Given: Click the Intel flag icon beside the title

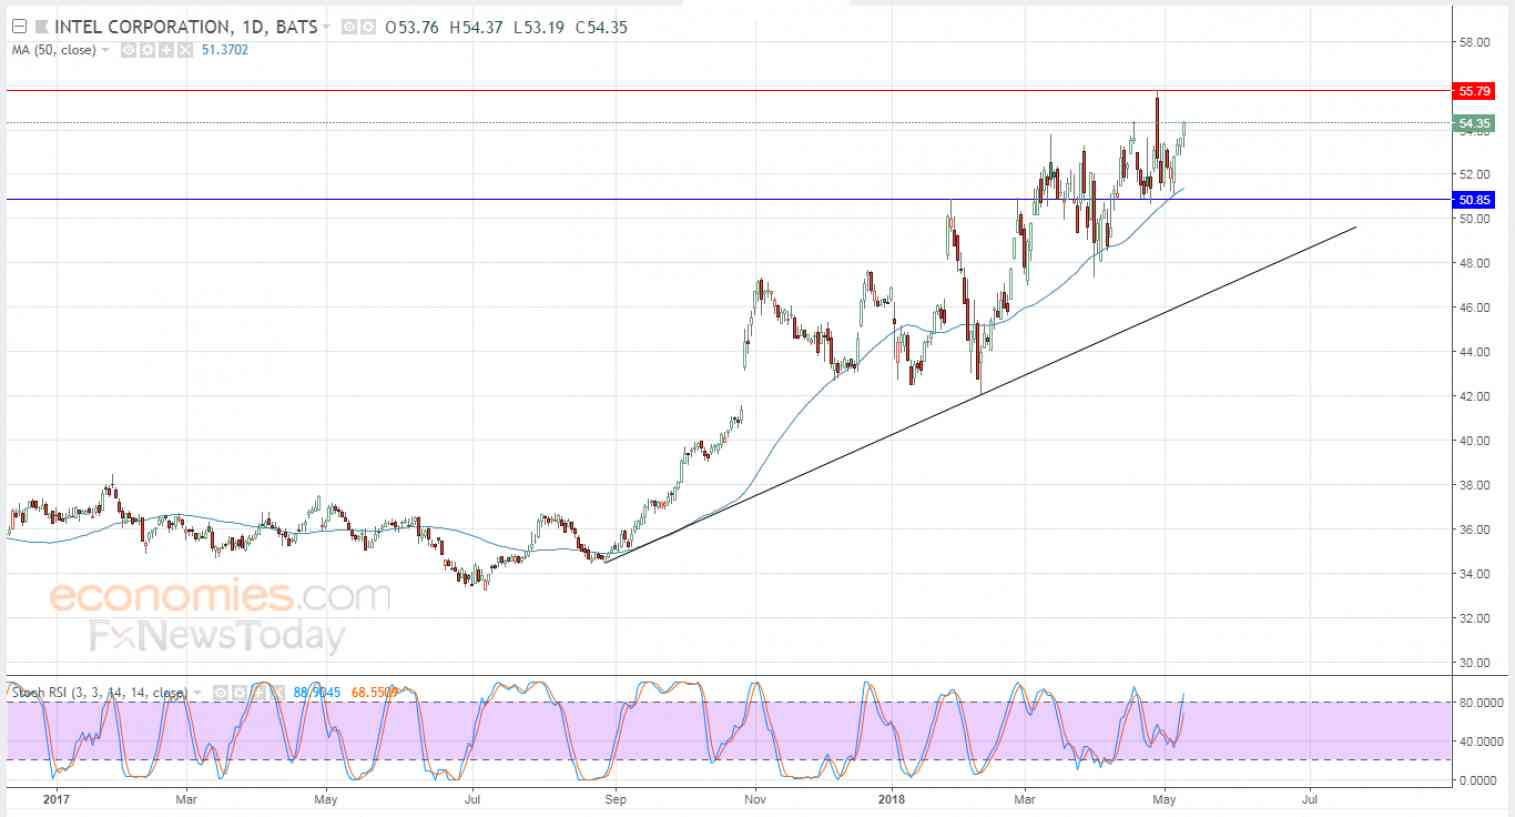Looking at the screenshot, I should click(41, 28).
